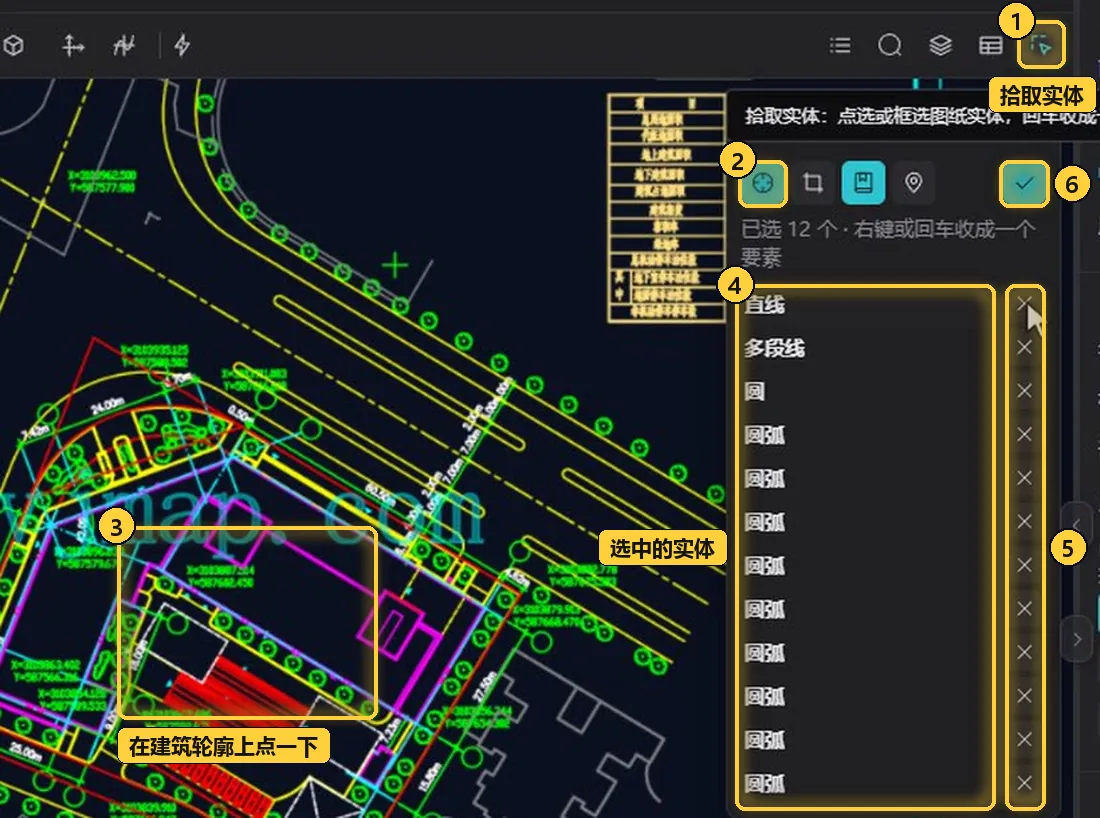
Task: Click the lightning bolt toolbar icon
Action: click(182, 46)
